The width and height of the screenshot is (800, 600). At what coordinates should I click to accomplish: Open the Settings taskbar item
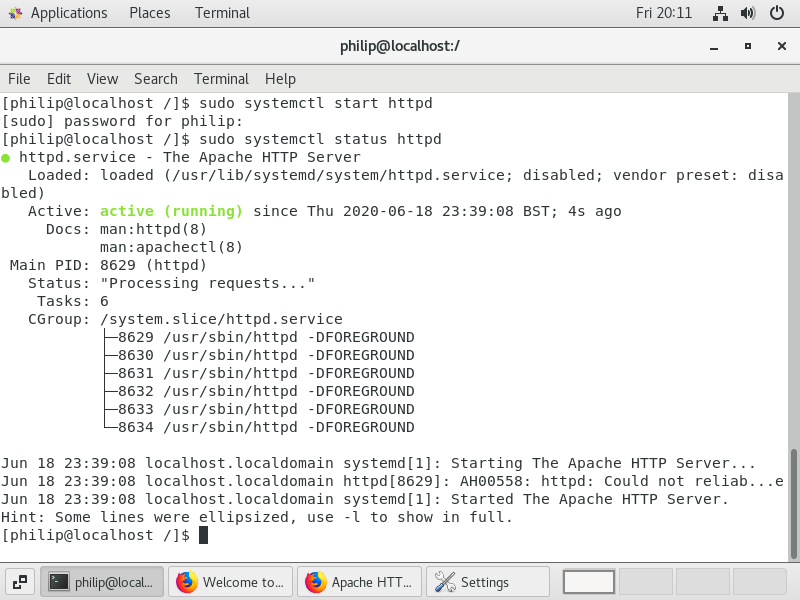click(x=488, y=582)
